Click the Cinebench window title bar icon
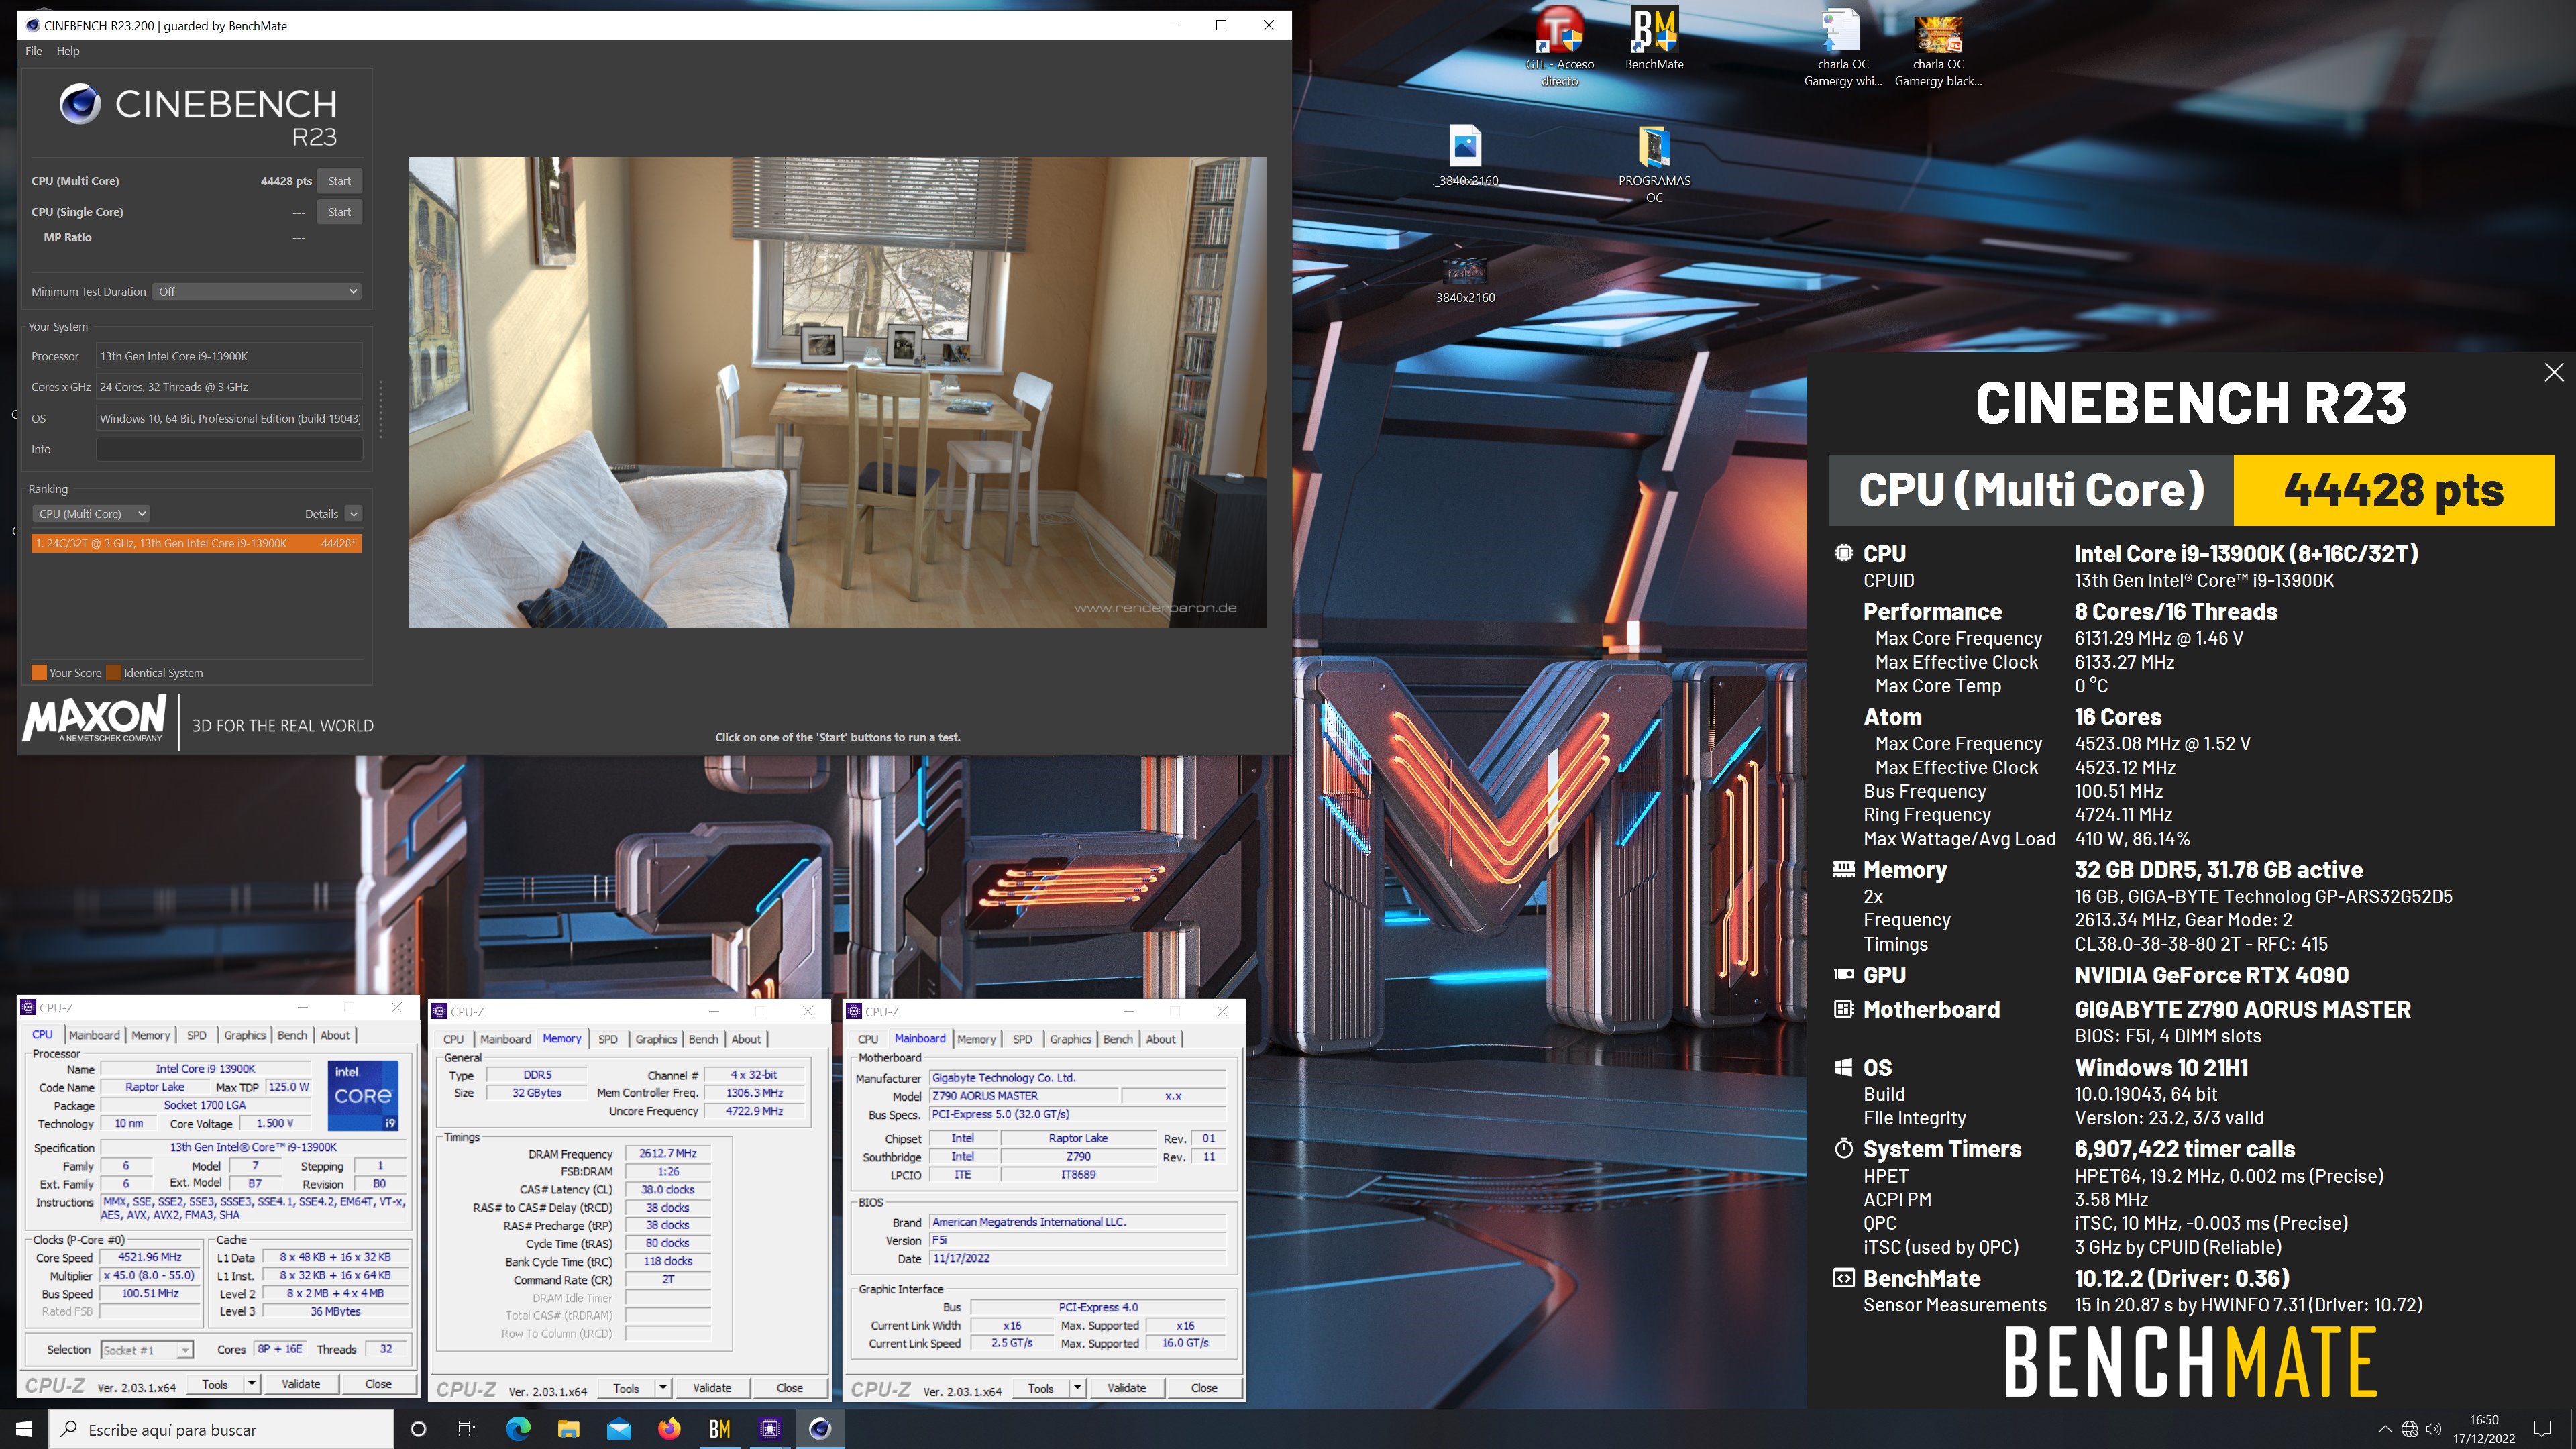2576x1449 pixels. pos(33,25)
